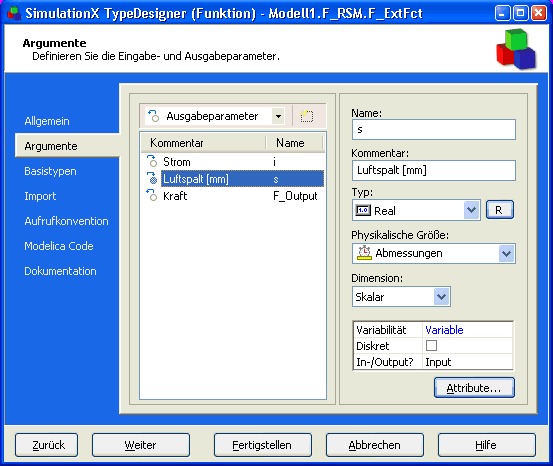Show the Modelica Code page
The height and width of the screenshot is (466, 553).
(59, 246)
